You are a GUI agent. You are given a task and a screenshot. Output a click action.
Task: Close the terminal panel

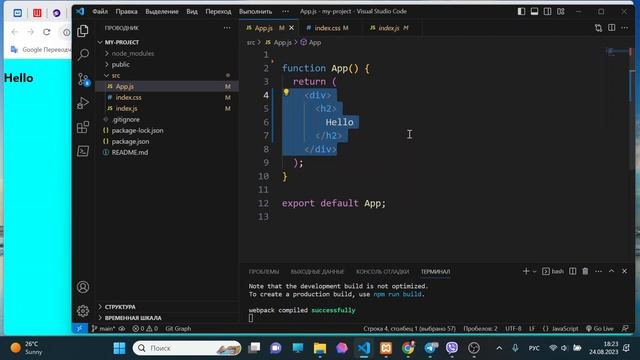pos(624,271)
